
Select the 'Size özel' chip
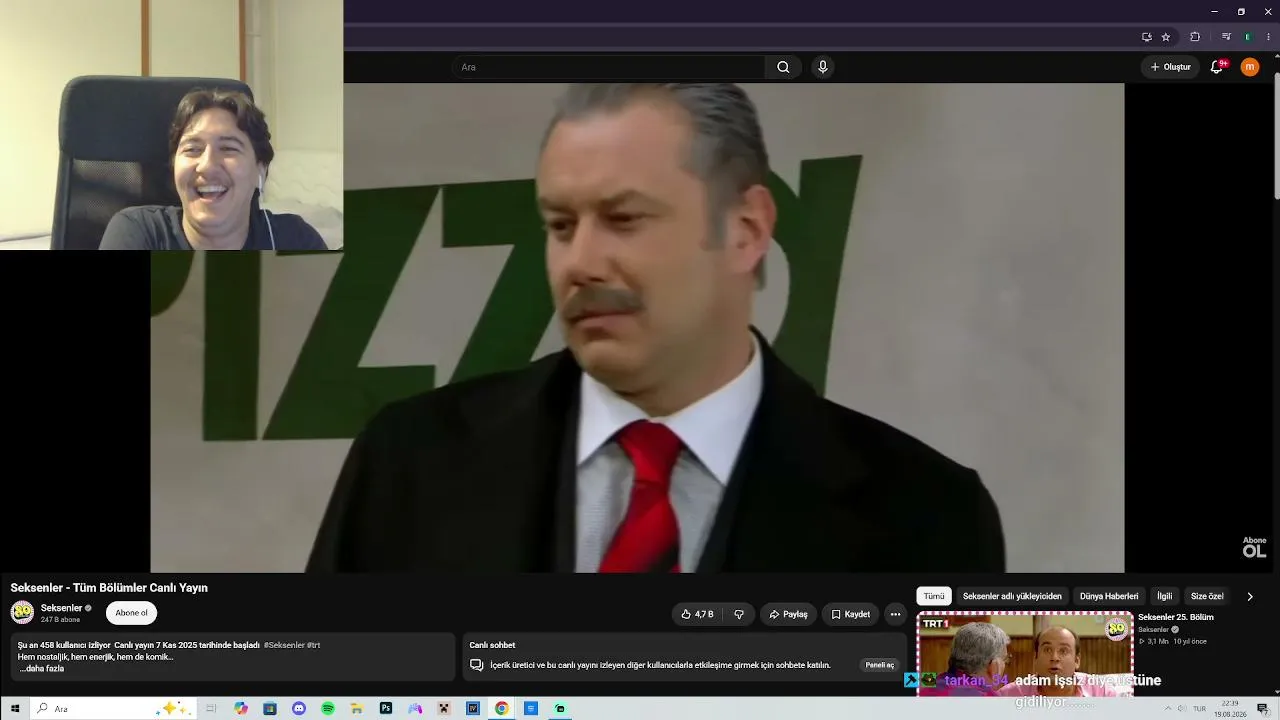coord(1207,596)
